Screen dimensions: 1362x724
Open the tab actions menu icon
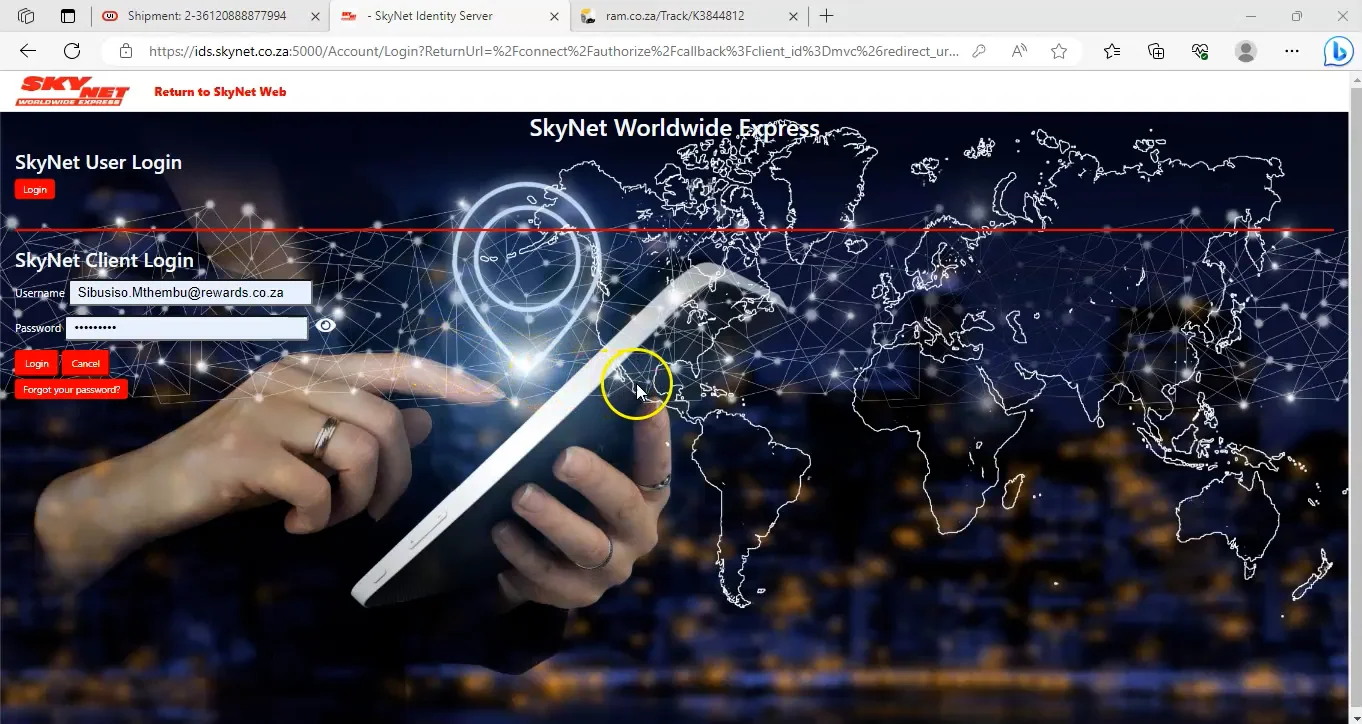point(68,16)
